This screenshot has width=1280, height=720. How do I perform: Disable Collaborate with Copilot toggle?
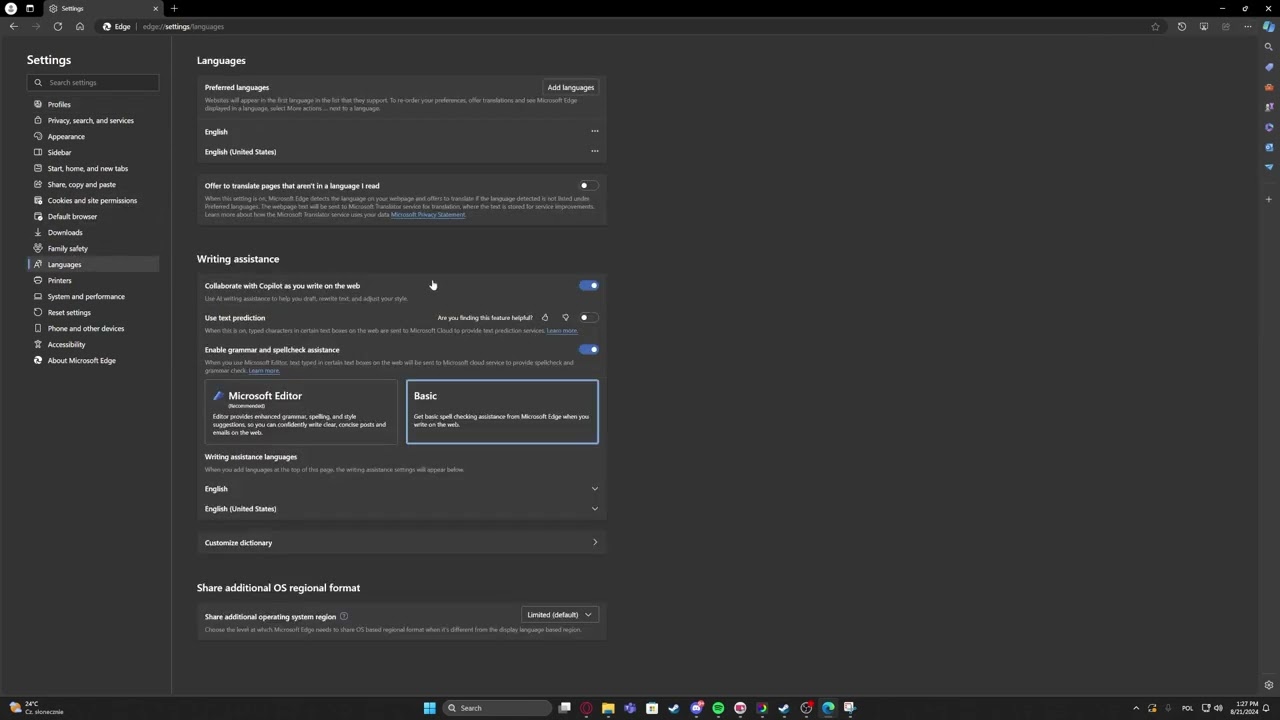588,286
